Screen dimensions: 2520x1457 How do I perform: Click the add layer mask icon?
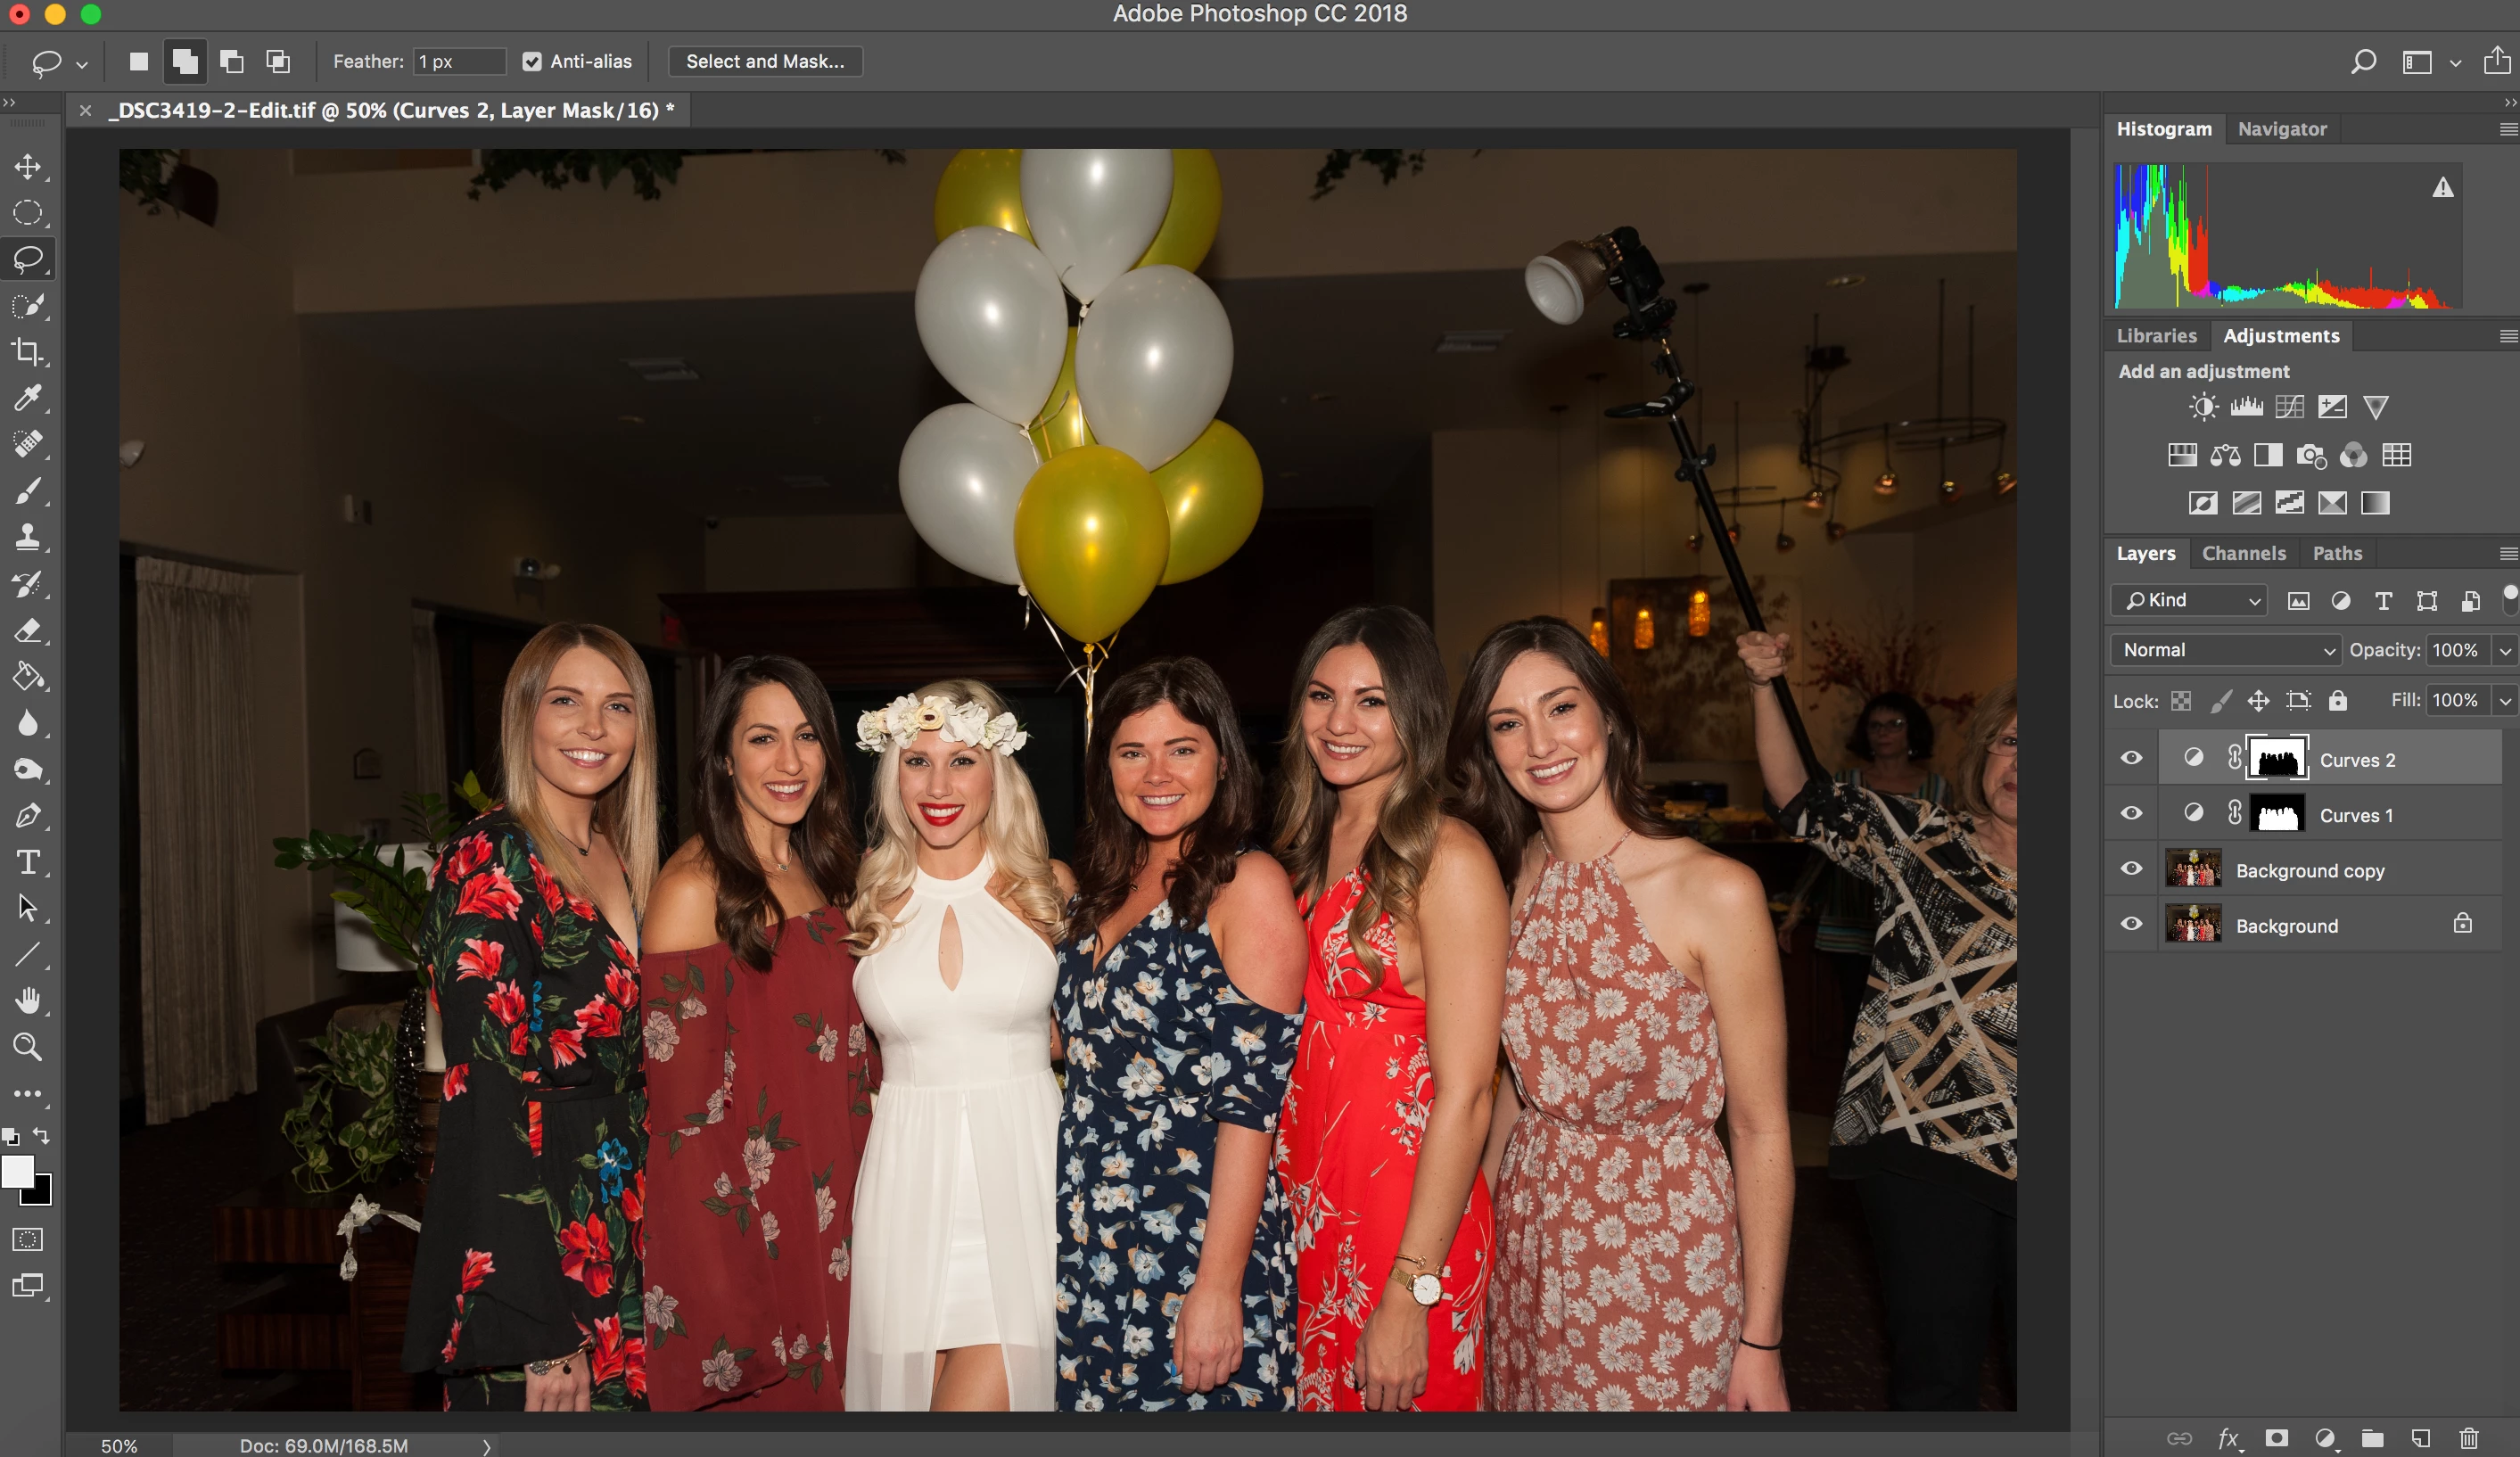coord(2277,1438)
